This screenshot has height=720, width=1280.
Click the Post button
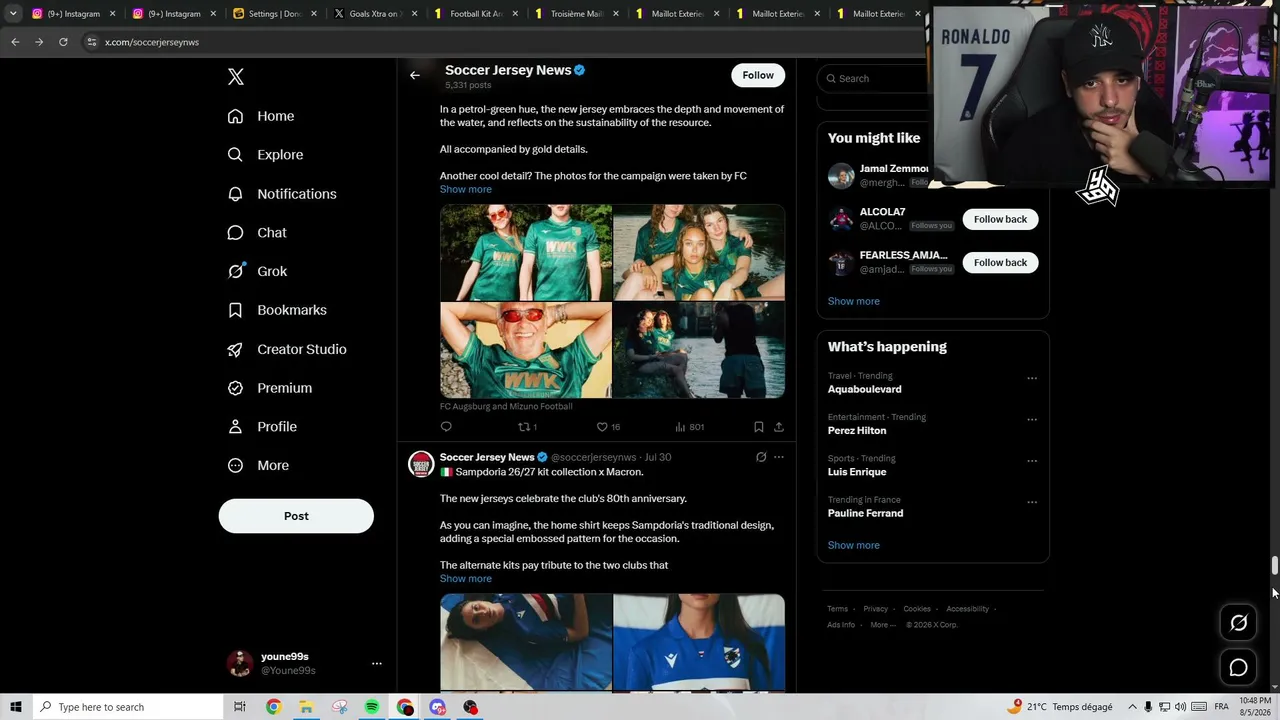pyautogui.click(x=296, y=516)
